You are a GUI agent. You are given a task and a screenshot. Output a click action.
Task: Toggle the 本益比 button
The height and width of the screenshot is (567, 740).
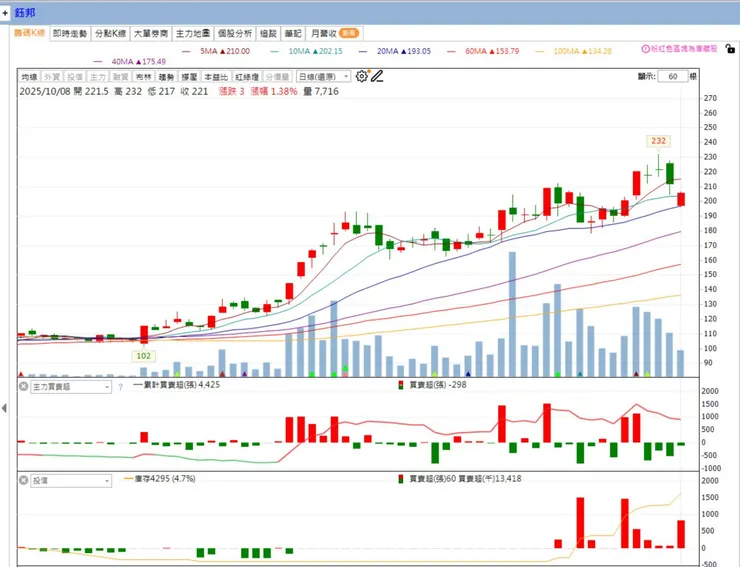[216, 76]
